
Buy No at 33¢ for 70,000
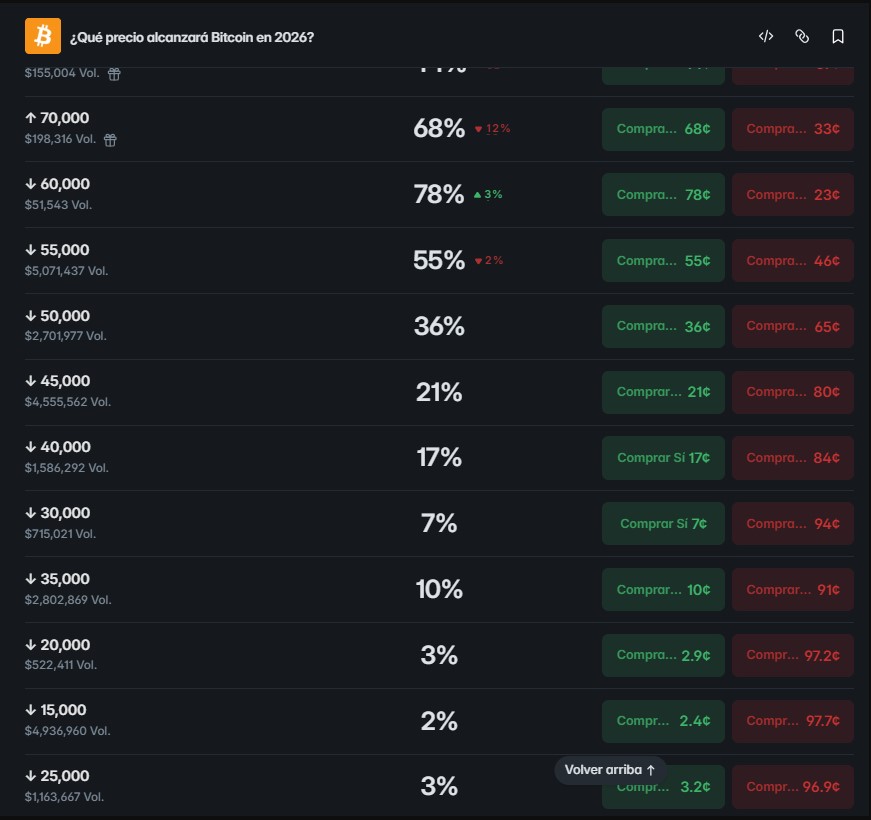tap(793, 129)
